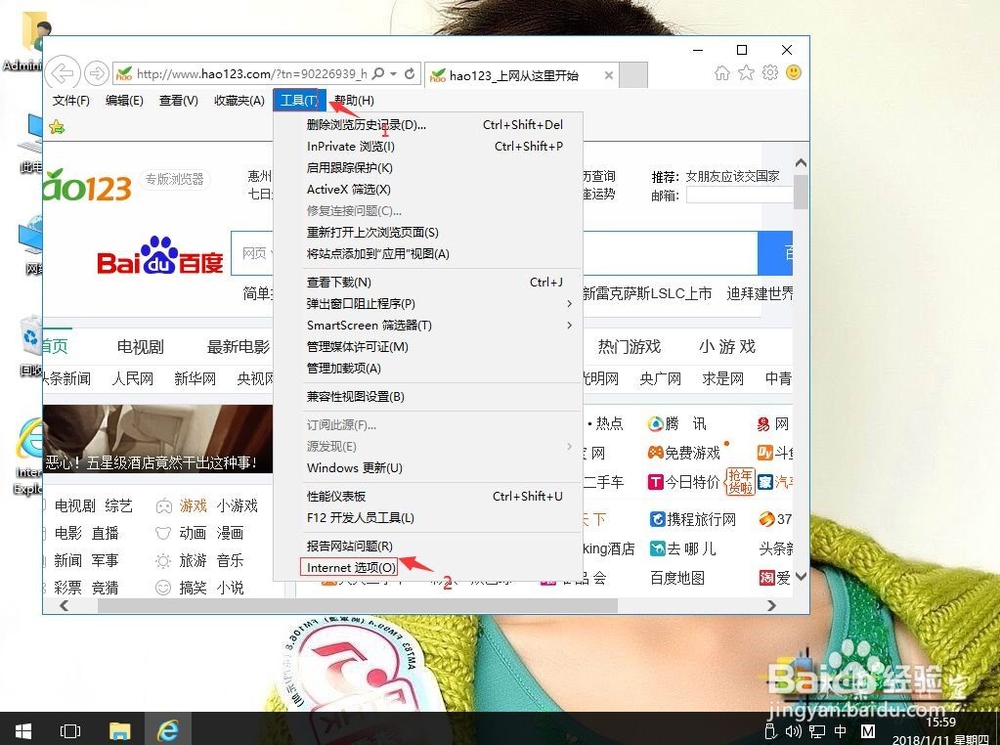Select Internet Explorer taskbar icon
The width and height of the screenshot is (1000, 745).
click(168, 730)
